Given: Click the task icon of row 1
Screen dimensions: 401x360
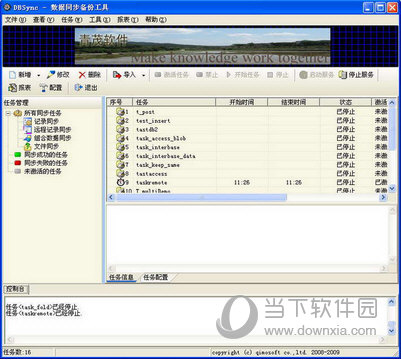Looking at the screenshot, I should (120, 111).
